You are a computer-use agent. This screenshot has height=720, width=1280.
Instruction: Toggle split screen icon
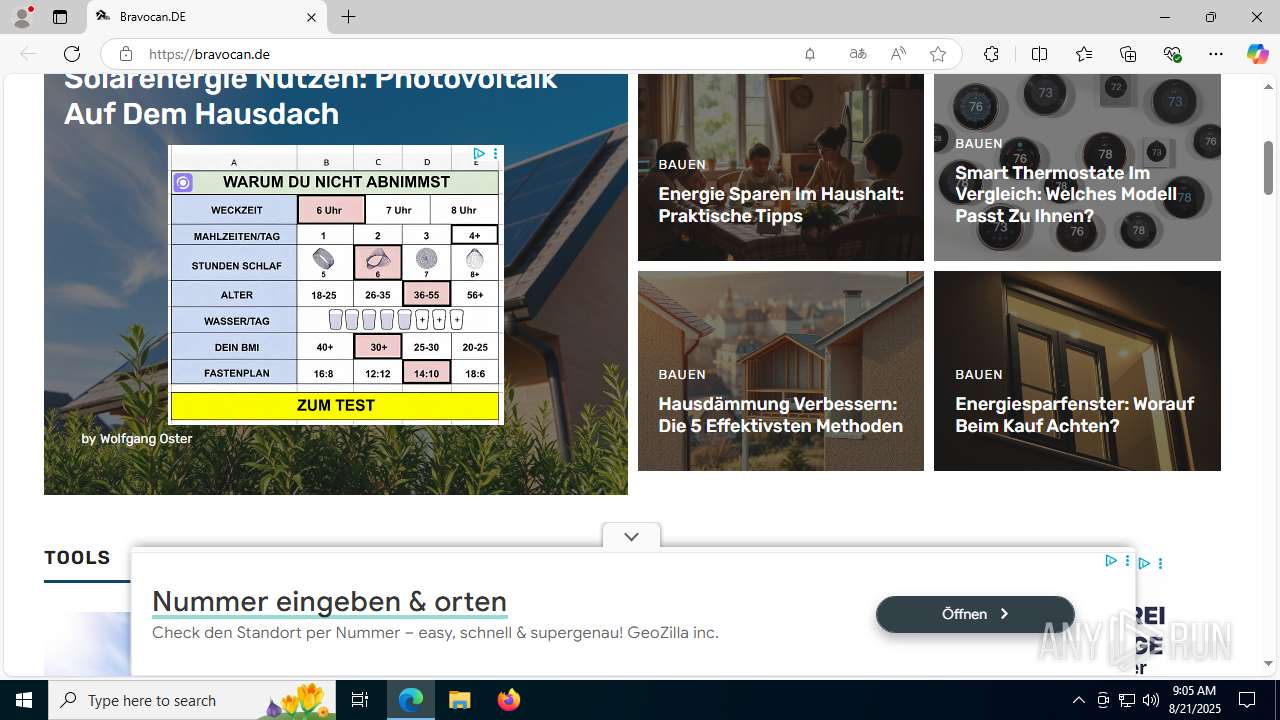(1039, 54)
